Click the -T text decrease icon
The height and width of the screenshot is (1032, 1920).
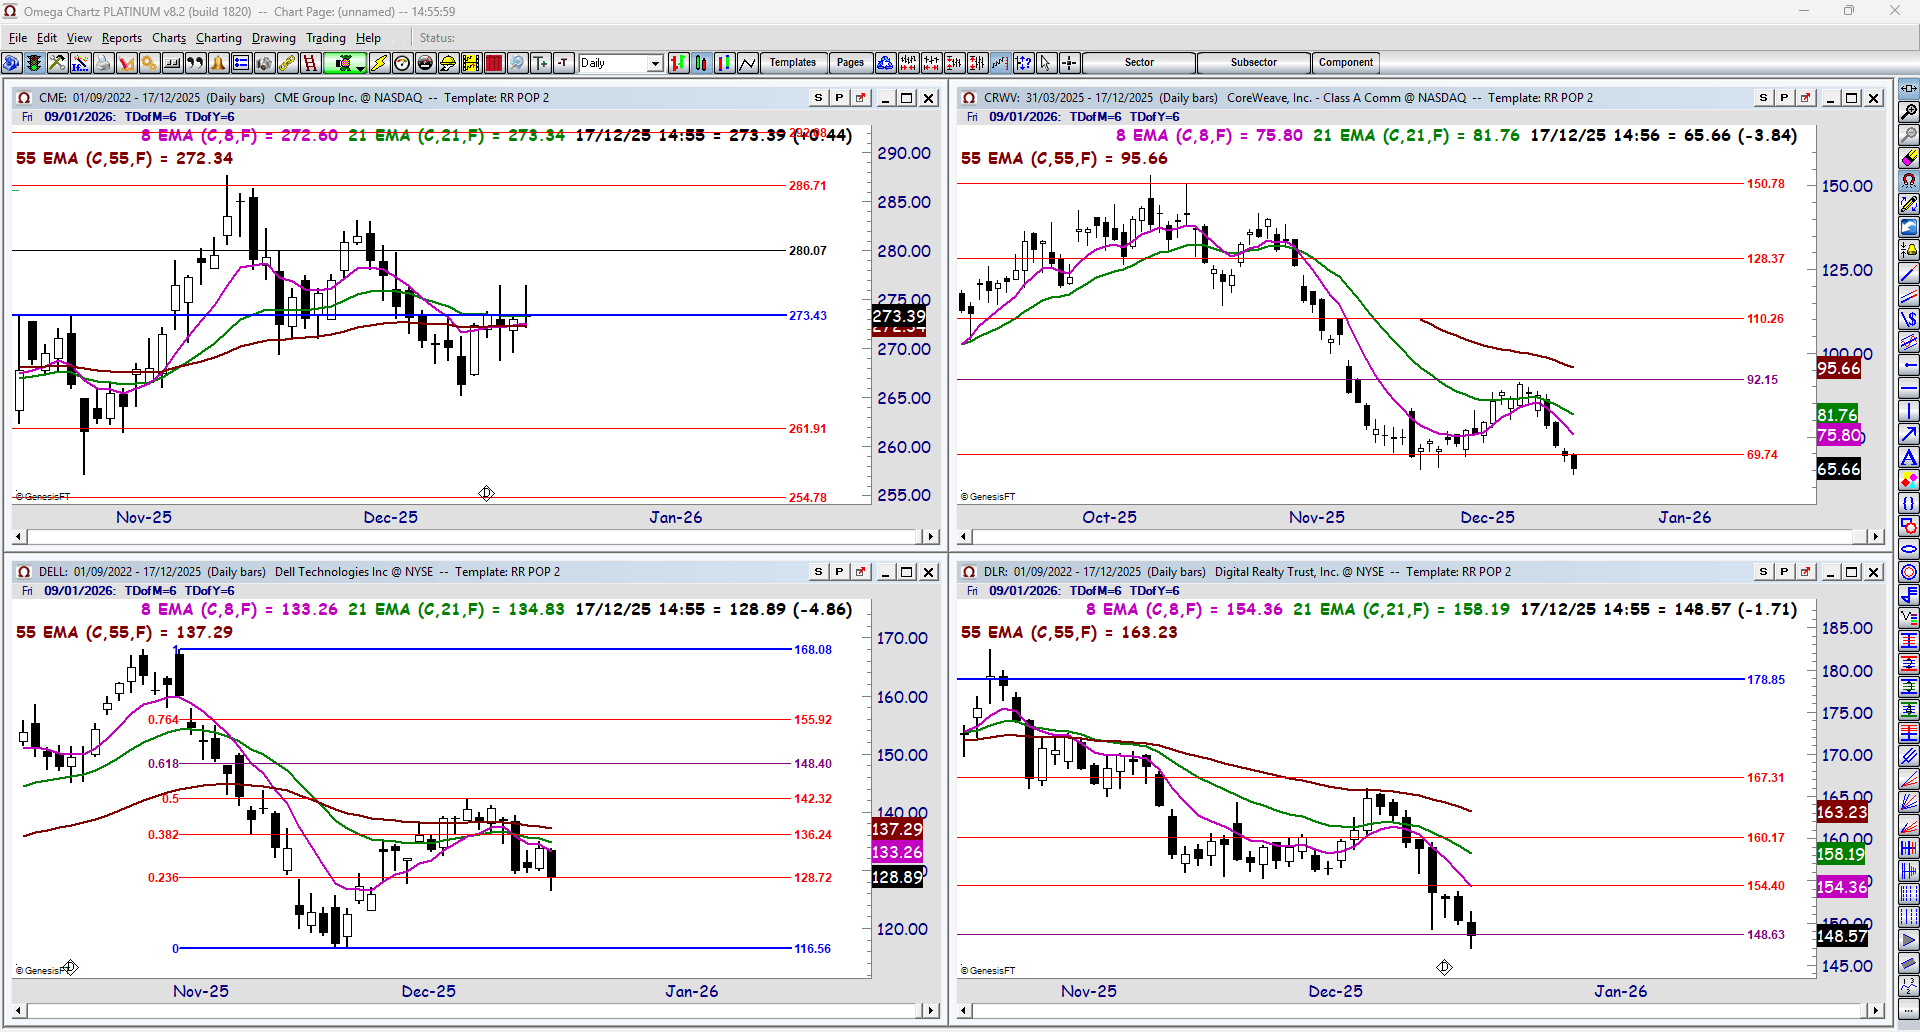[x=563, y=63]
